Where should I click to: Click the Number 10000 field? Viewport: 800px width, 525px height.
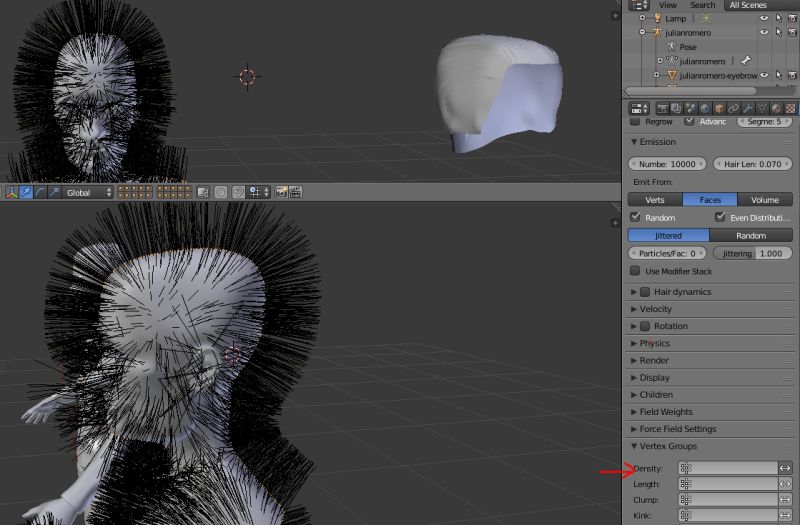667,164
